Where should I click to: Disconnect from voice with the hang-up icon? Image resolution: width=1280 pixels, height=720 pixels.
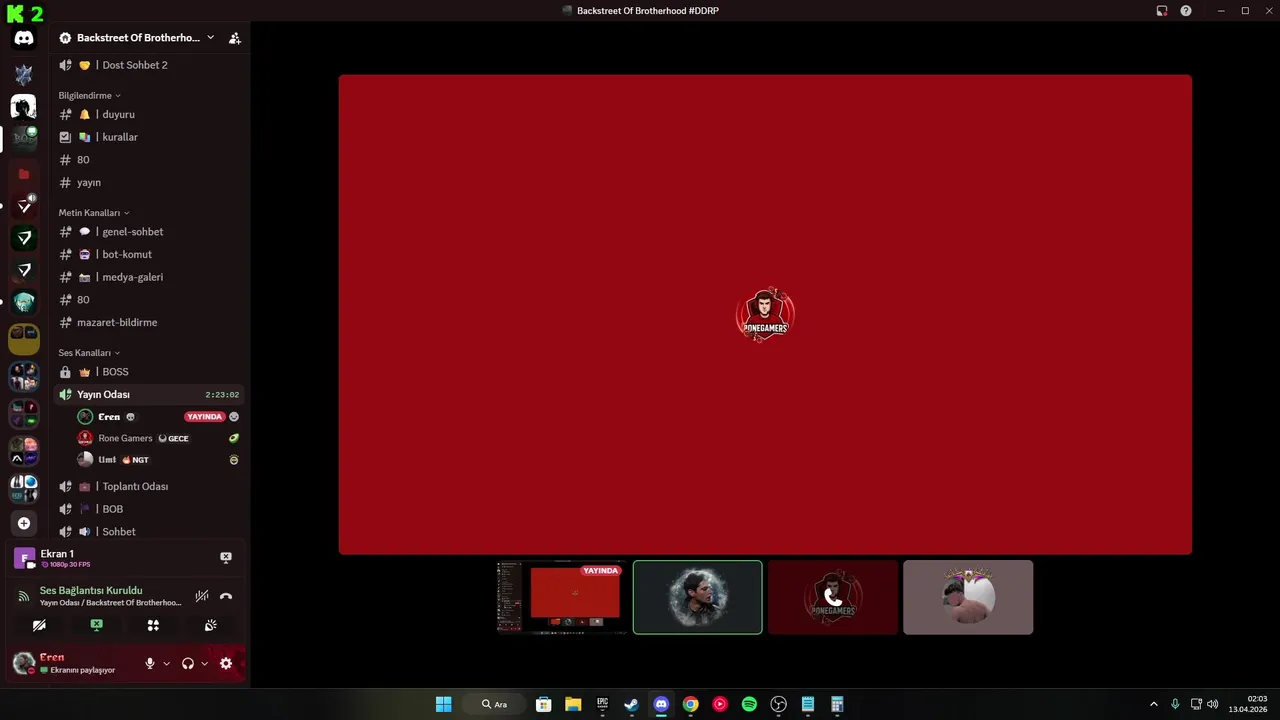[x=226, y=596]
